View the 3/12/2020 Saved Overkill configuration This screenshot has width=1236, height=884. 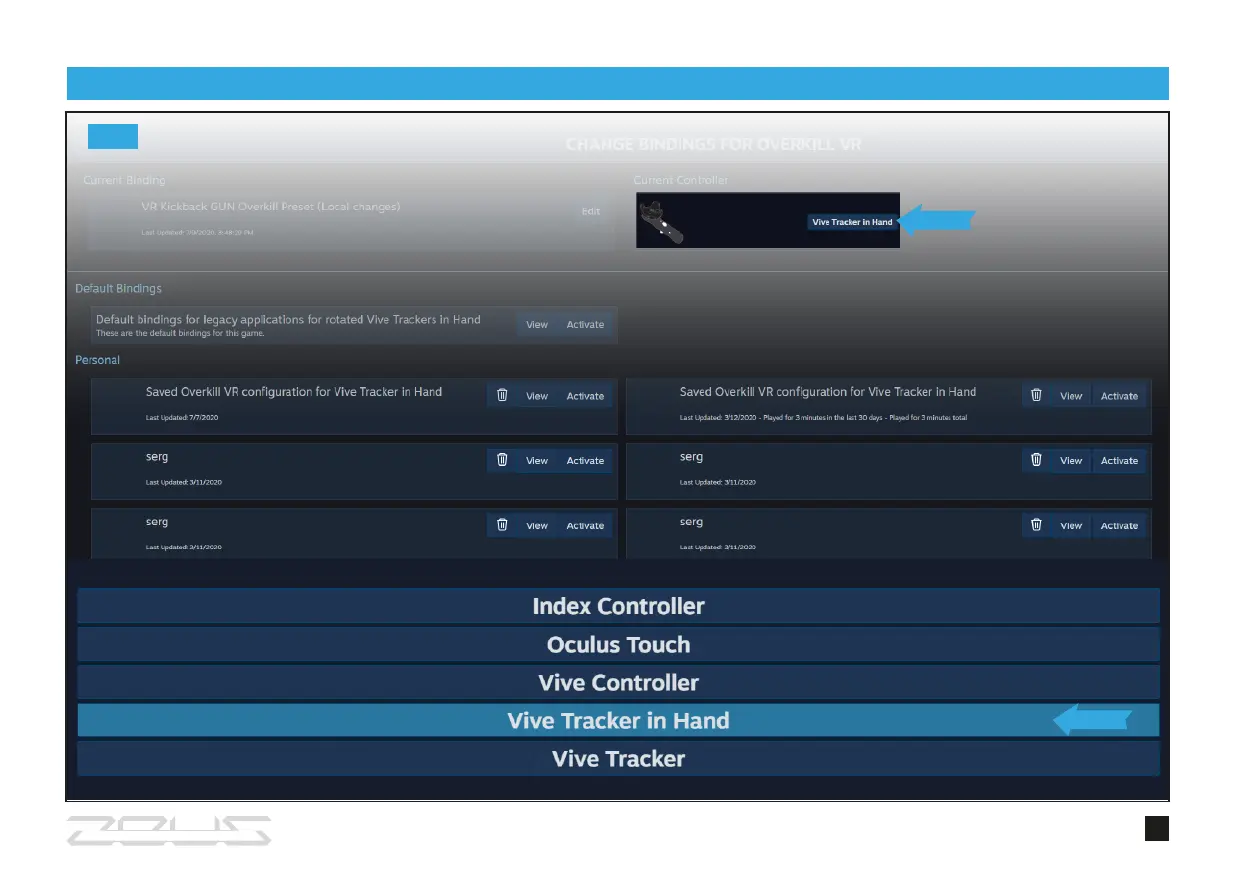pyautogui.click(x=1071, y=396)
